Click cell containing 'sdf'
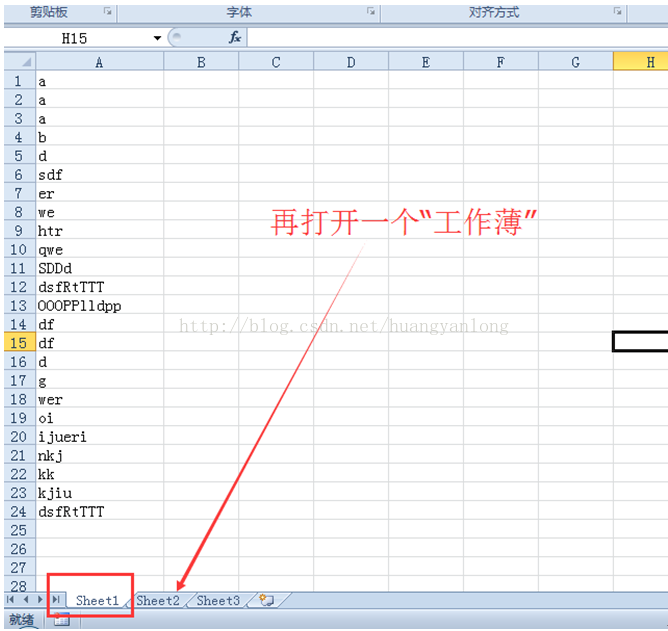The image size is (668, 631). point(100,174)
